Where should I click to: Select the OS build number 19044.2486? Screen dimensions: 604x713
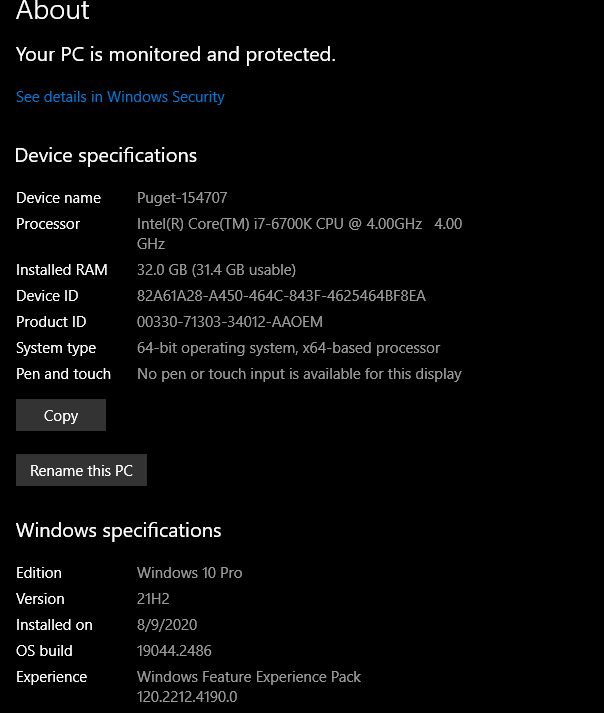[x=174, y=651]
